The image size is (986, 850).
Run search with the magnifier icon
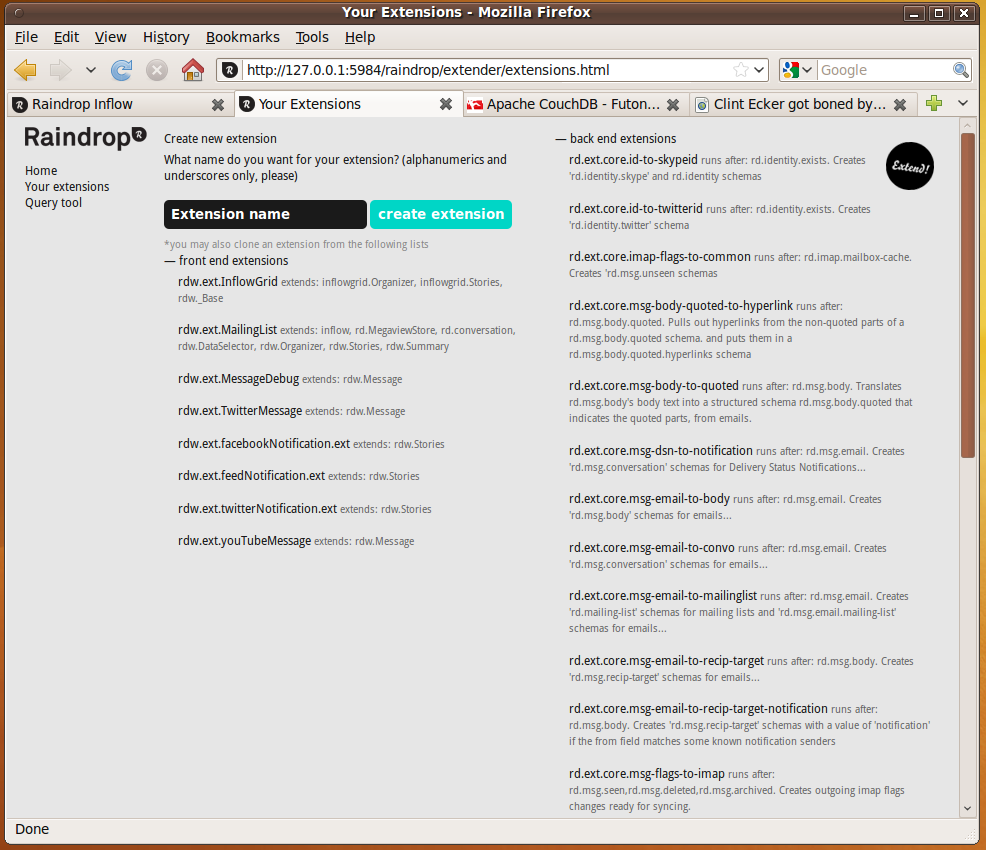(960, 70)
